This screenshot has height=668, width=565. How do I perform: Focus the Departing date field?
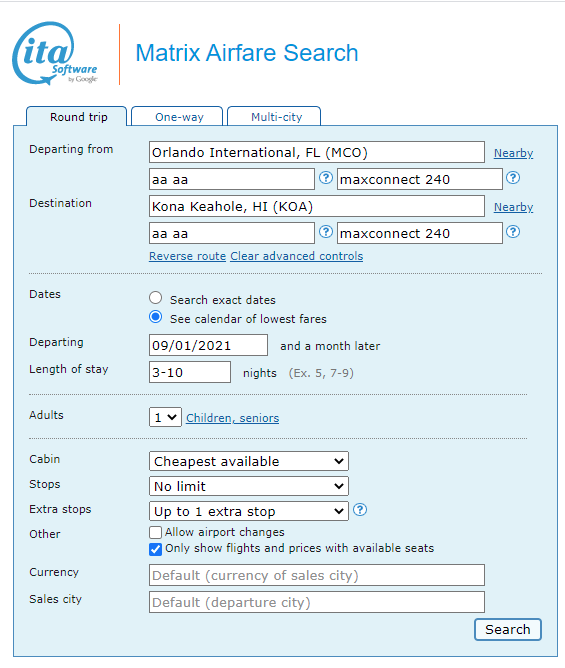208,345
